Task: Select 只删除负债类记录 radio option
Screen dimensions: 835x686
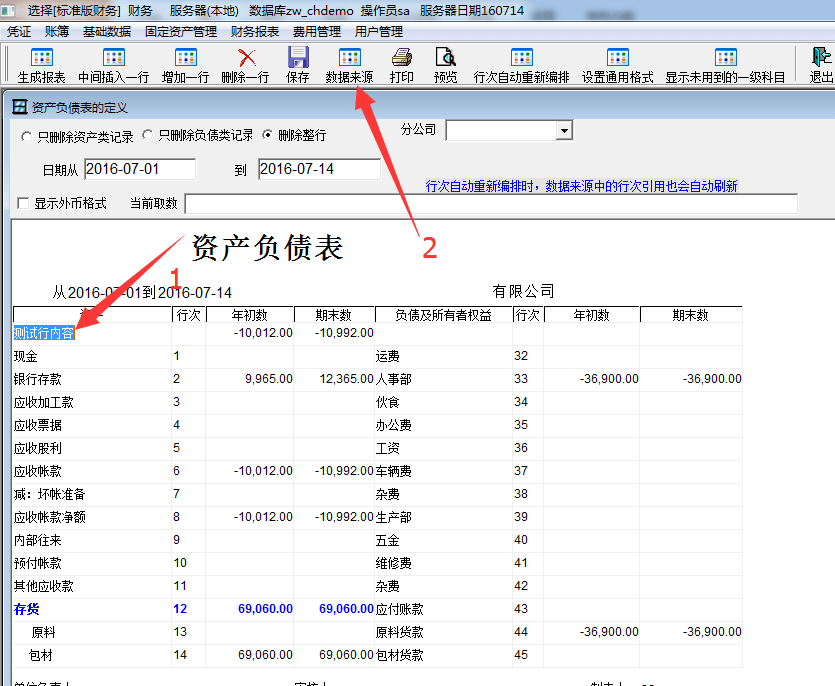Action: coord(147,135)
